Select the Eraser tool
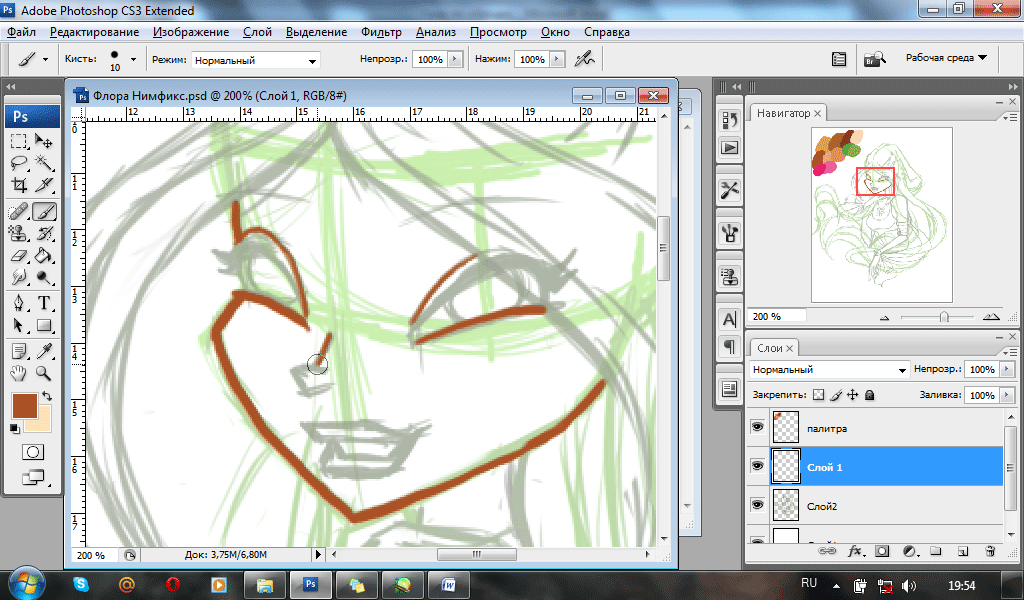This screenshot has height=600, width=1024. (x=19, y=256)
